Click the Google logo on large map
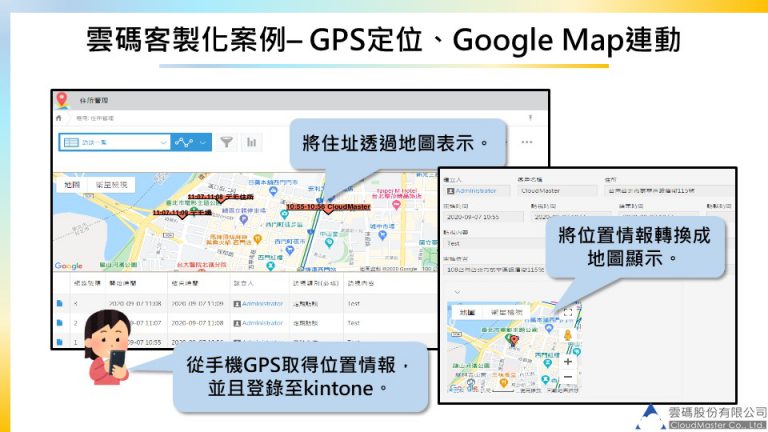Viewport: 768px width, 432px height. (x=69, y=266)
